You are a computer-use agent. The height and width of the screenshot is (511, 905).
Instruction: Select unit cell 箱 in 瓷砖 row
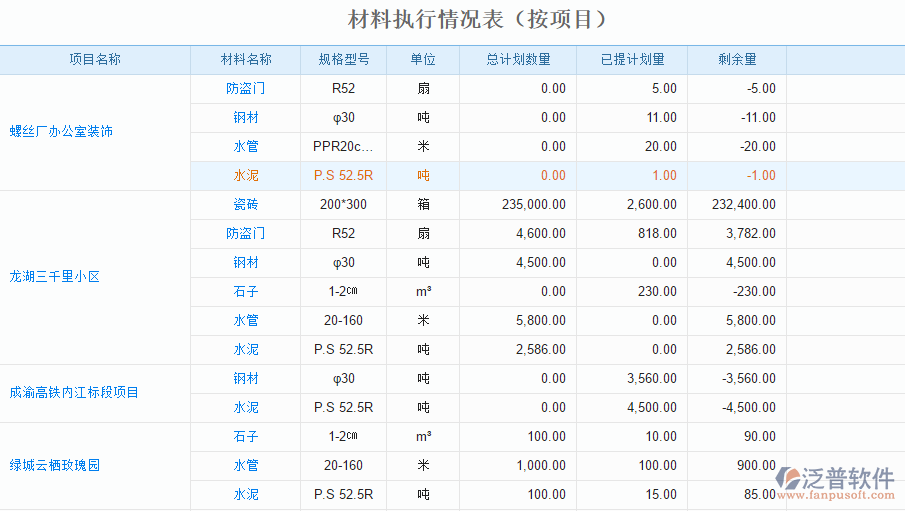423,204
